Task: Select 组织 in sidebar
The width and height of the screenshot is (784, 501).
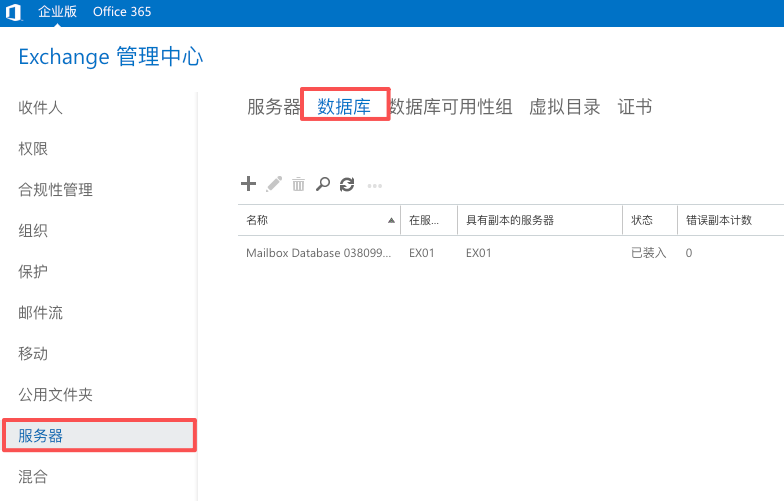Action: pos(33,230)
